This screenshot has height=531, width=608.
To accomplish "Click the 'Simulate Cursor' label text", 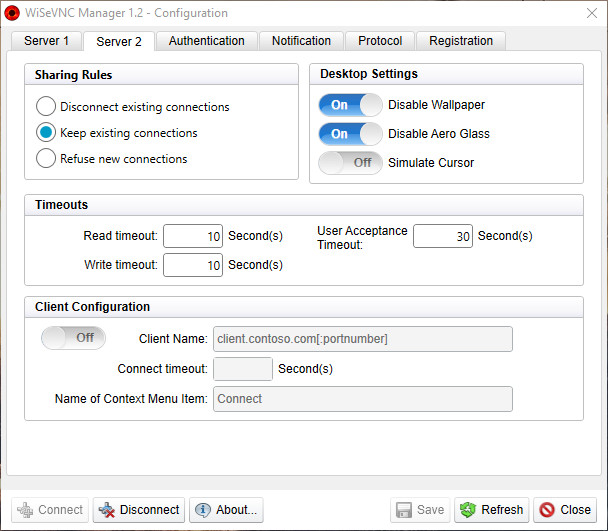I will coord(431,163).
